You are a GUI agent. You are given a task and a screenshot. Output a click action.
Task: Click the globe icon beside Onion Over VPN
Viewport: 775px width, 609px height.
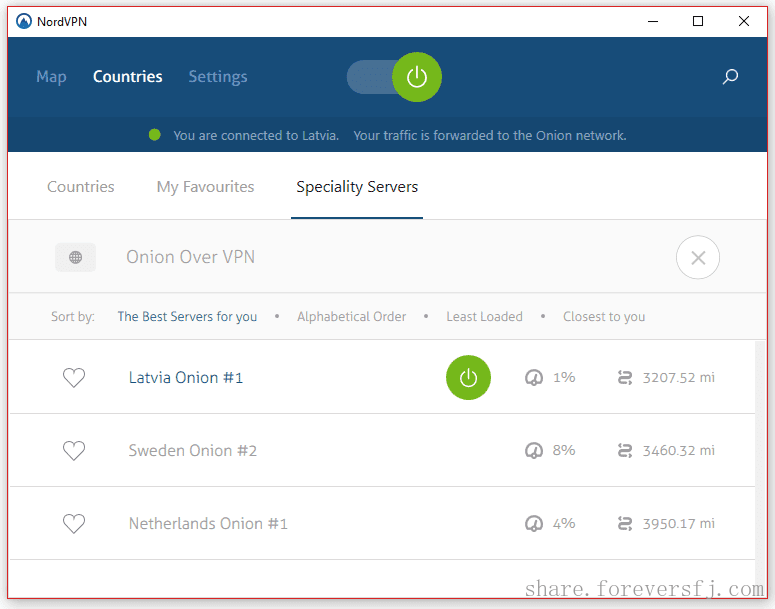76,258
